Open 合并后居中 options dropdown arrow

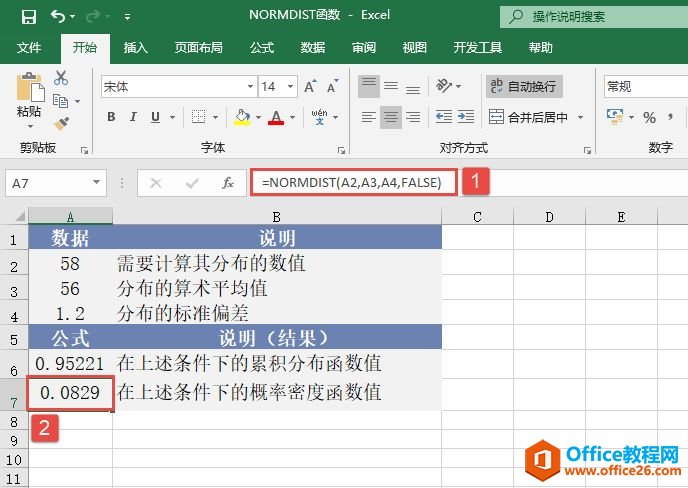click(x=580, y=117)
